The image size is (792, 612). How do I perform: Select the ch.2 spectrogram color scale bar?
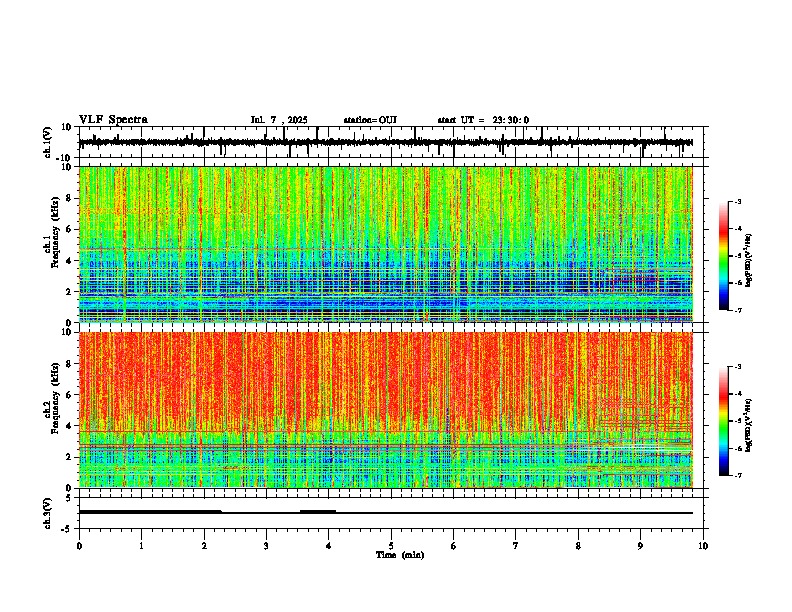724,421
